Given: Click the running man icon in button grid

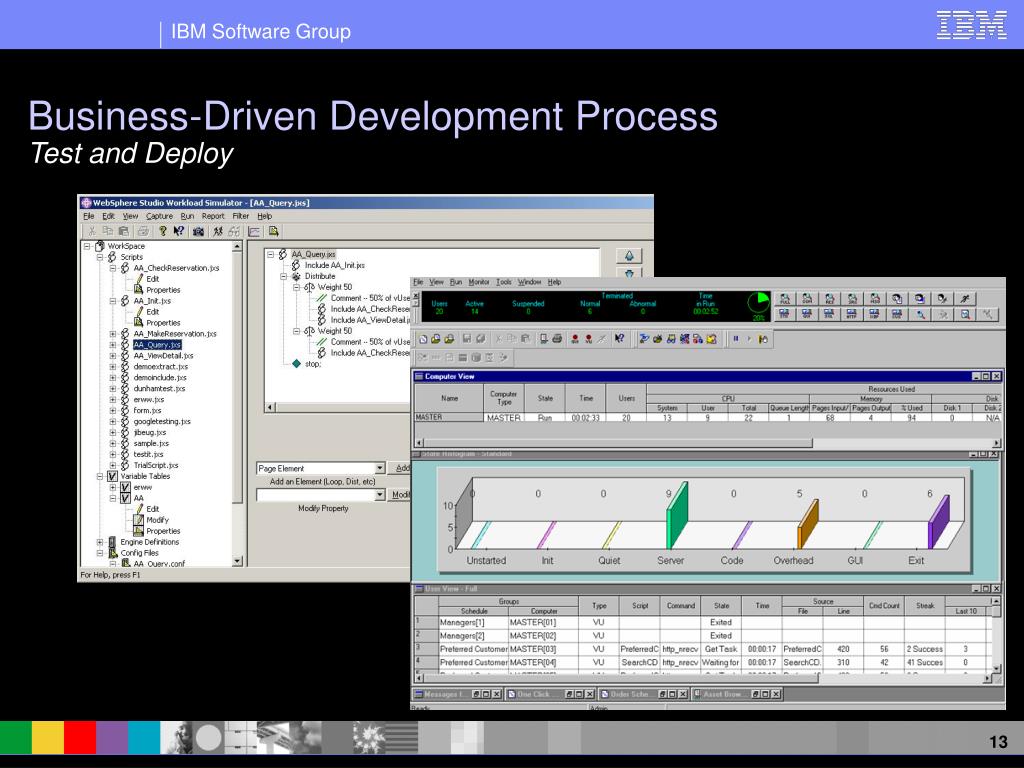Looking at the screenshot, I should pos(965,298).
